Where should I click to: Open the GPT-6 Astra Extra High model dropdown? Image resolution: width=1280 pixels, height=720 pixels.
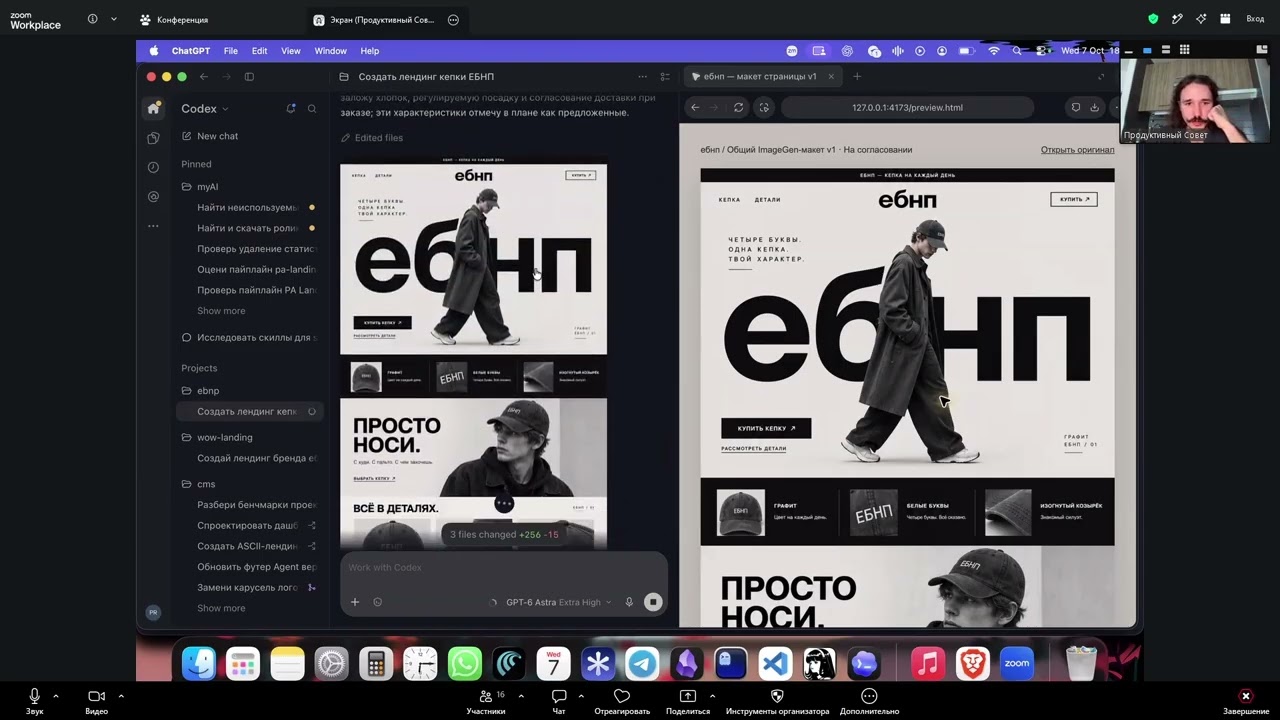[558, 602]
